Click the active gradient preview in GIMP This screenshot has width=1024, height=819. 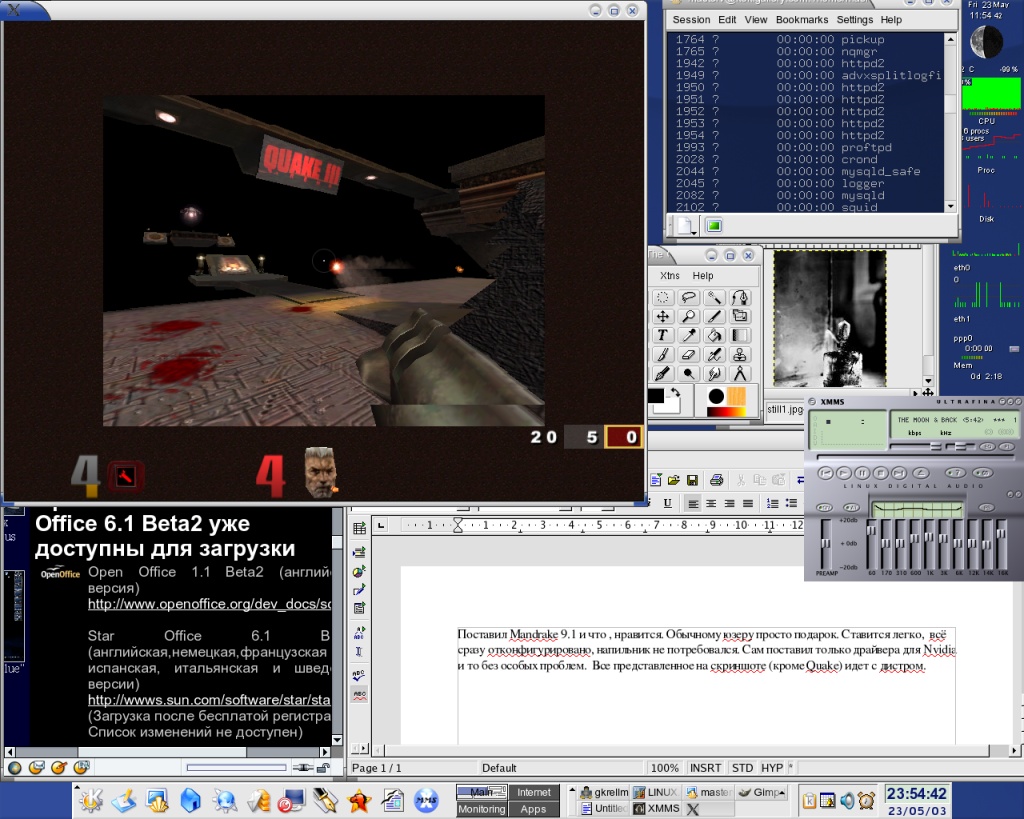point(726,411)
